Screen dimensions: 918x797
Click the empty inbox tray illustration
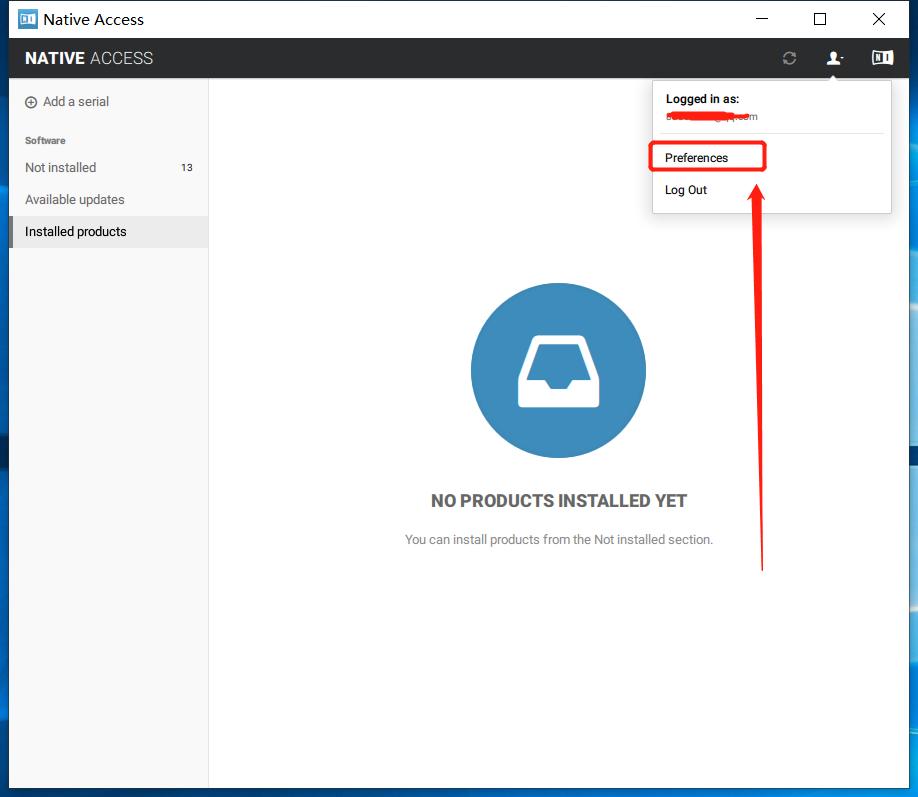[x=558, y=371]
